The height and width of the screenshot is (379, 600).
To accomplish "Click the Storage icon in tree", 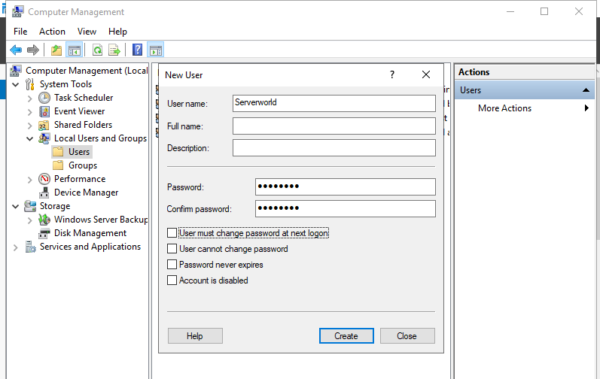I will click(30, 206).
